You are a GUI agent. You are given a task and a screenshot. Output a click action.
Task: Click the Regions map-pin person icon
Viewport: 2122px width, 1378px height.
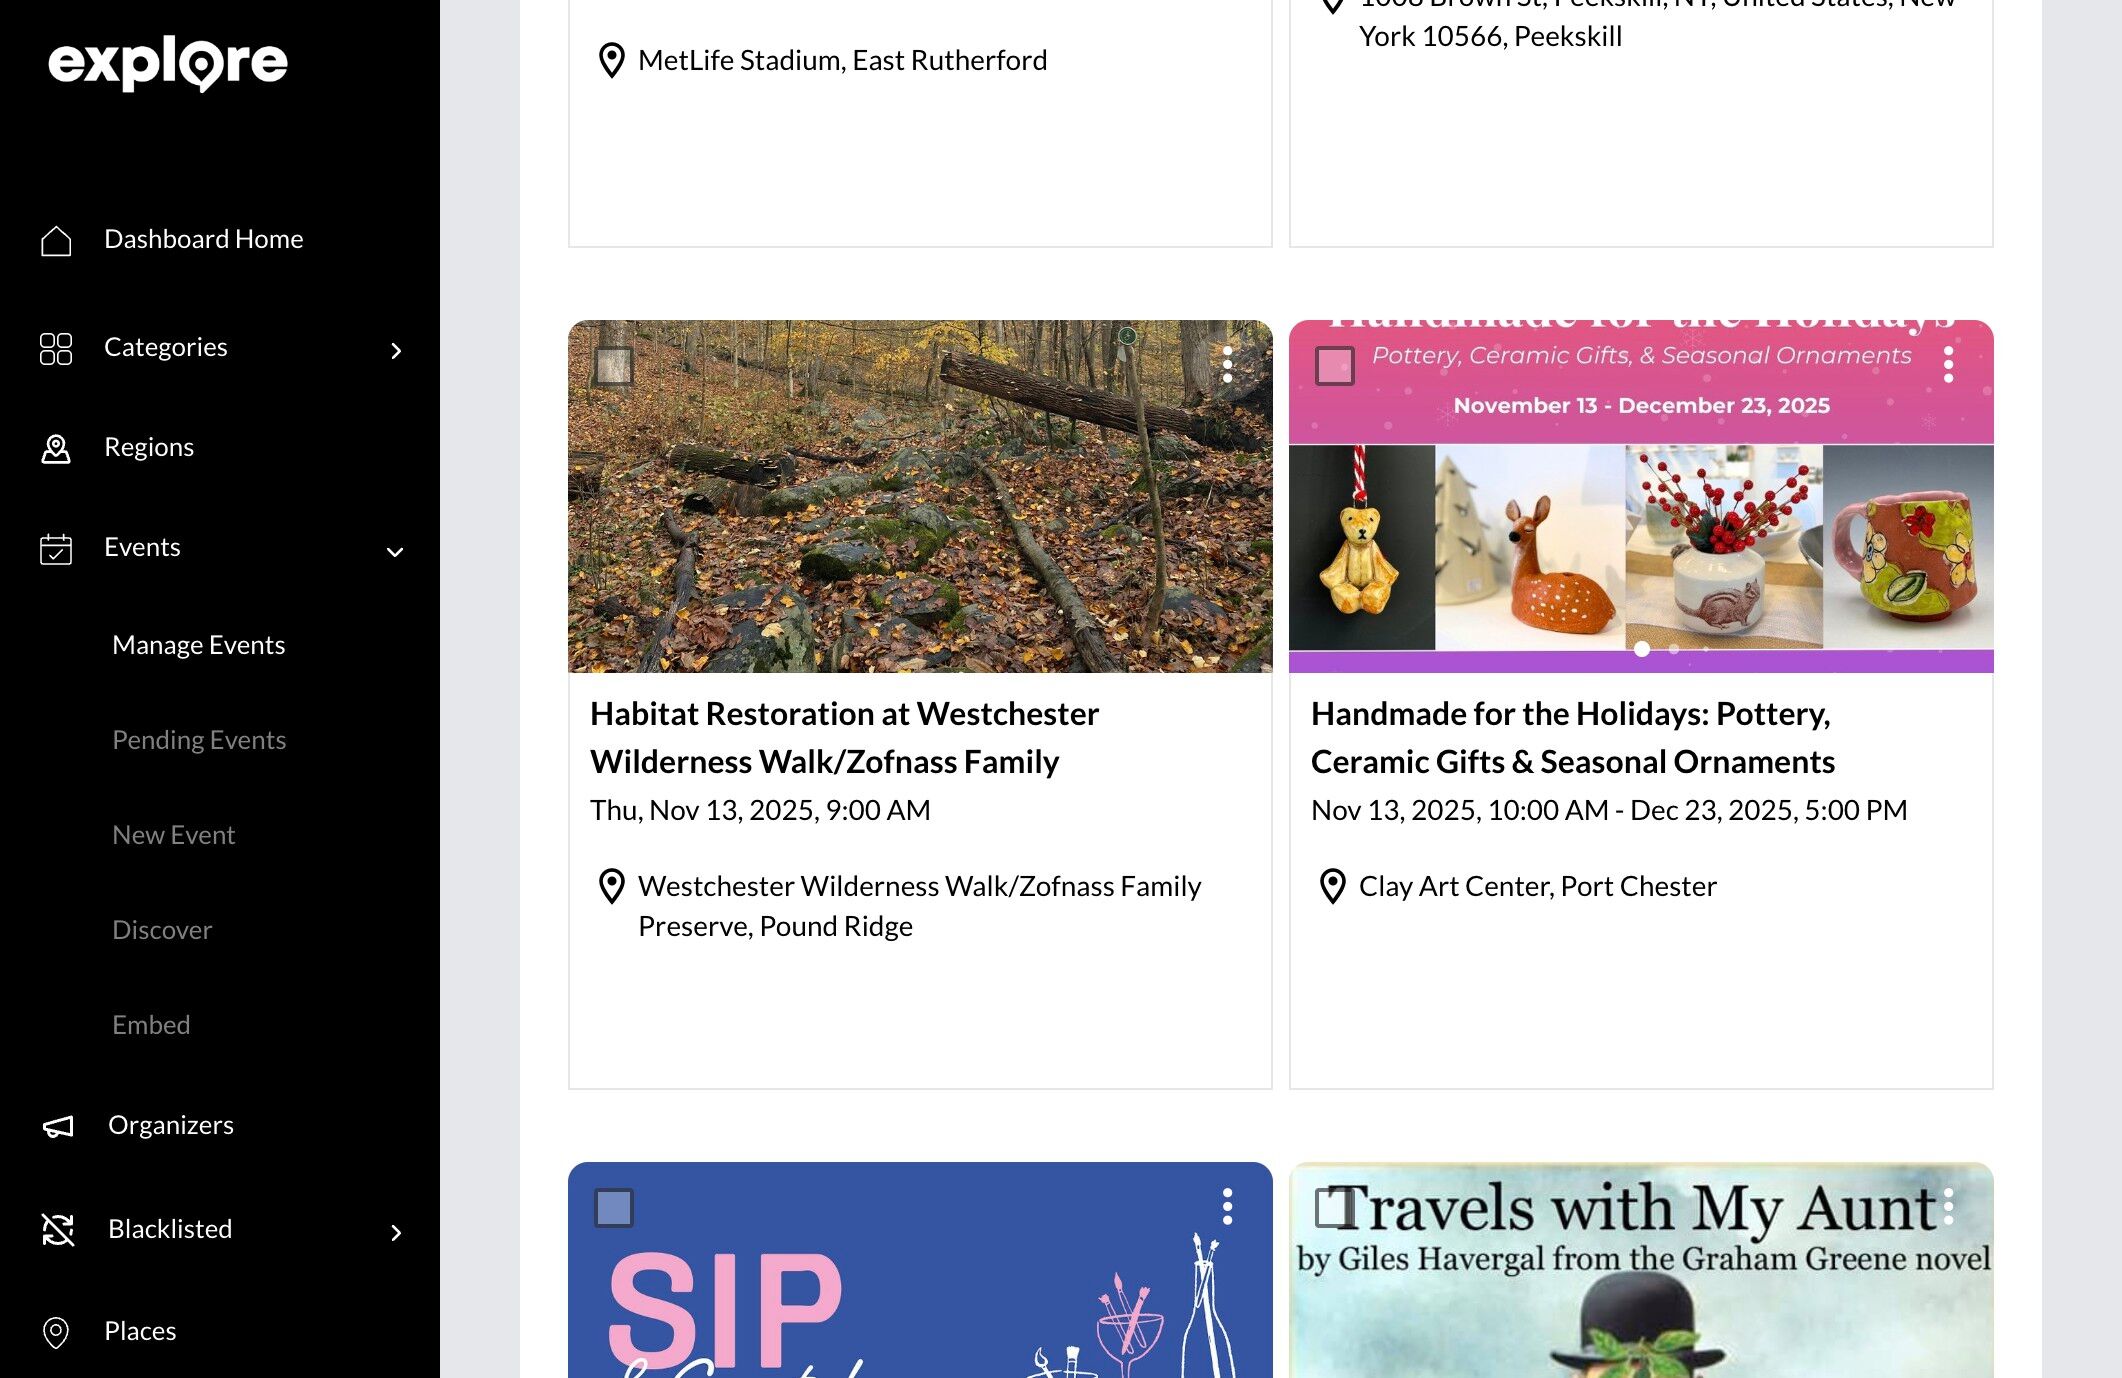tap(56, 448)
